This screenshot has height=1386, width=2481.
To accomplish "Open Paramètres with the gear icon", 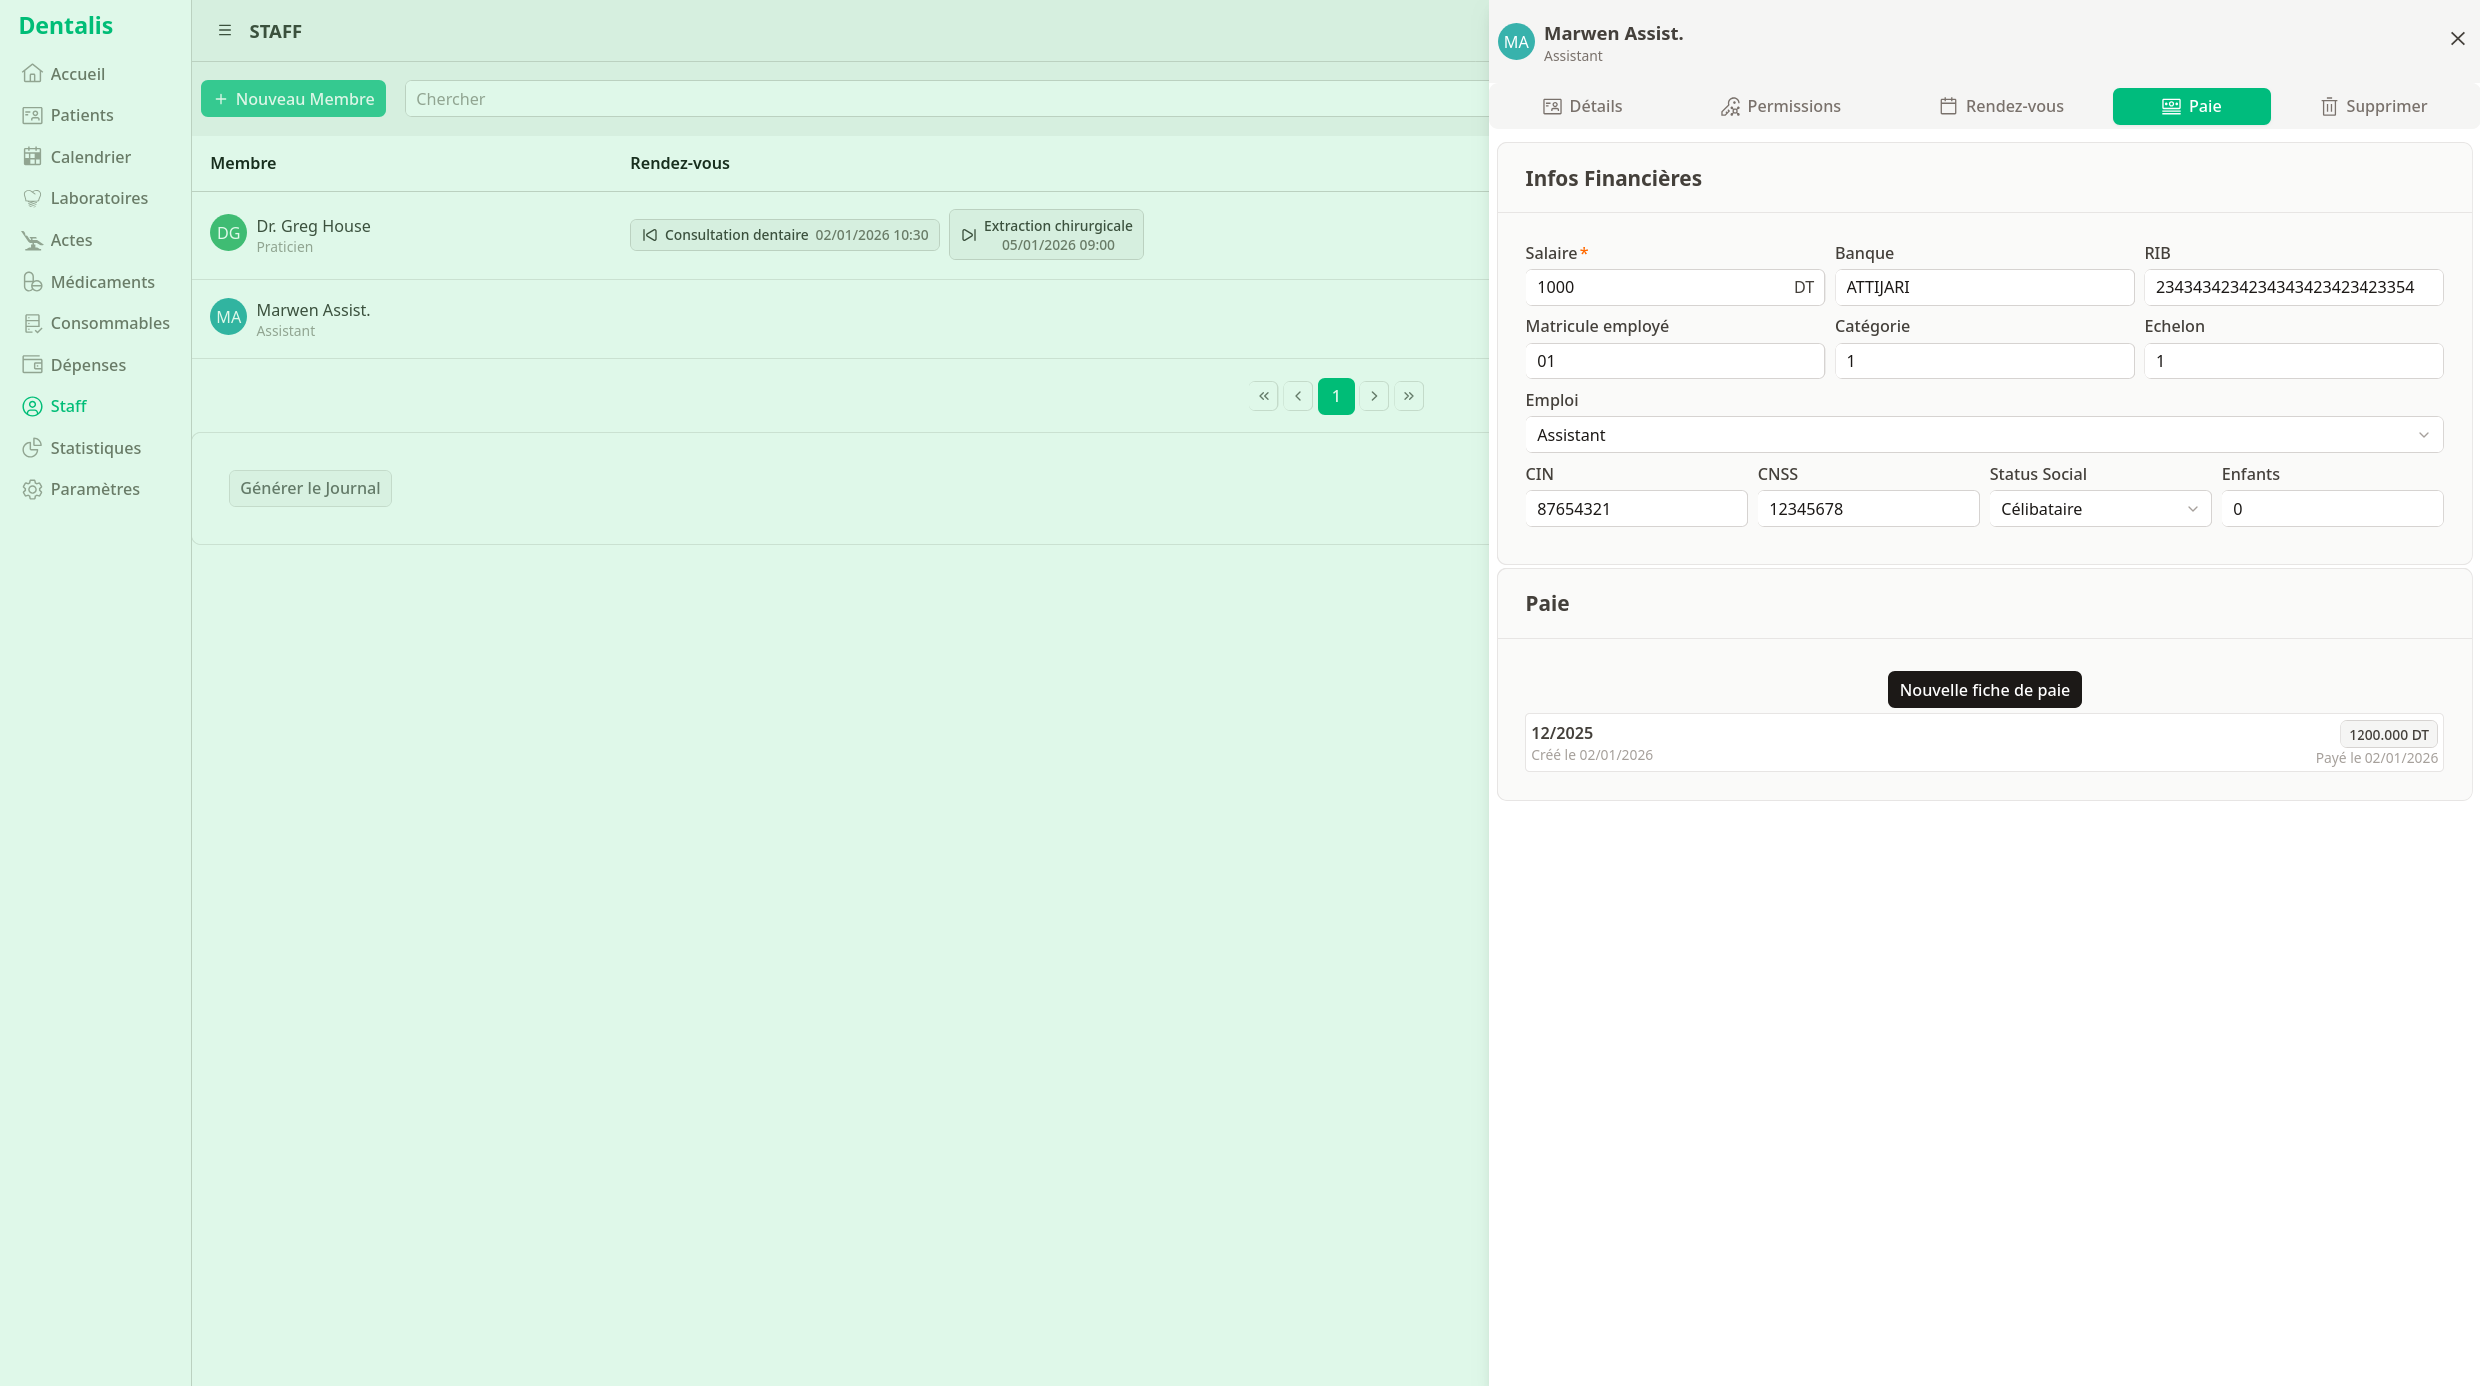I will pos(33,488).
